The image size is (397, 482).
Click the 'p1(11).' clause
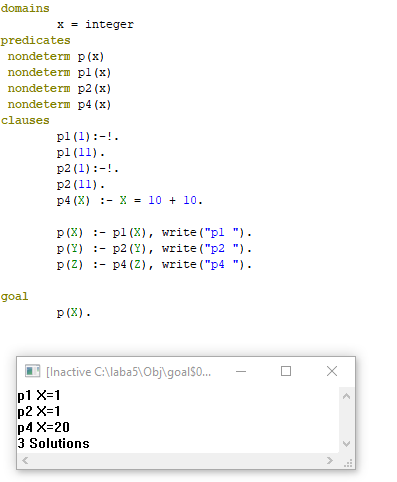(x=81, y=153)
